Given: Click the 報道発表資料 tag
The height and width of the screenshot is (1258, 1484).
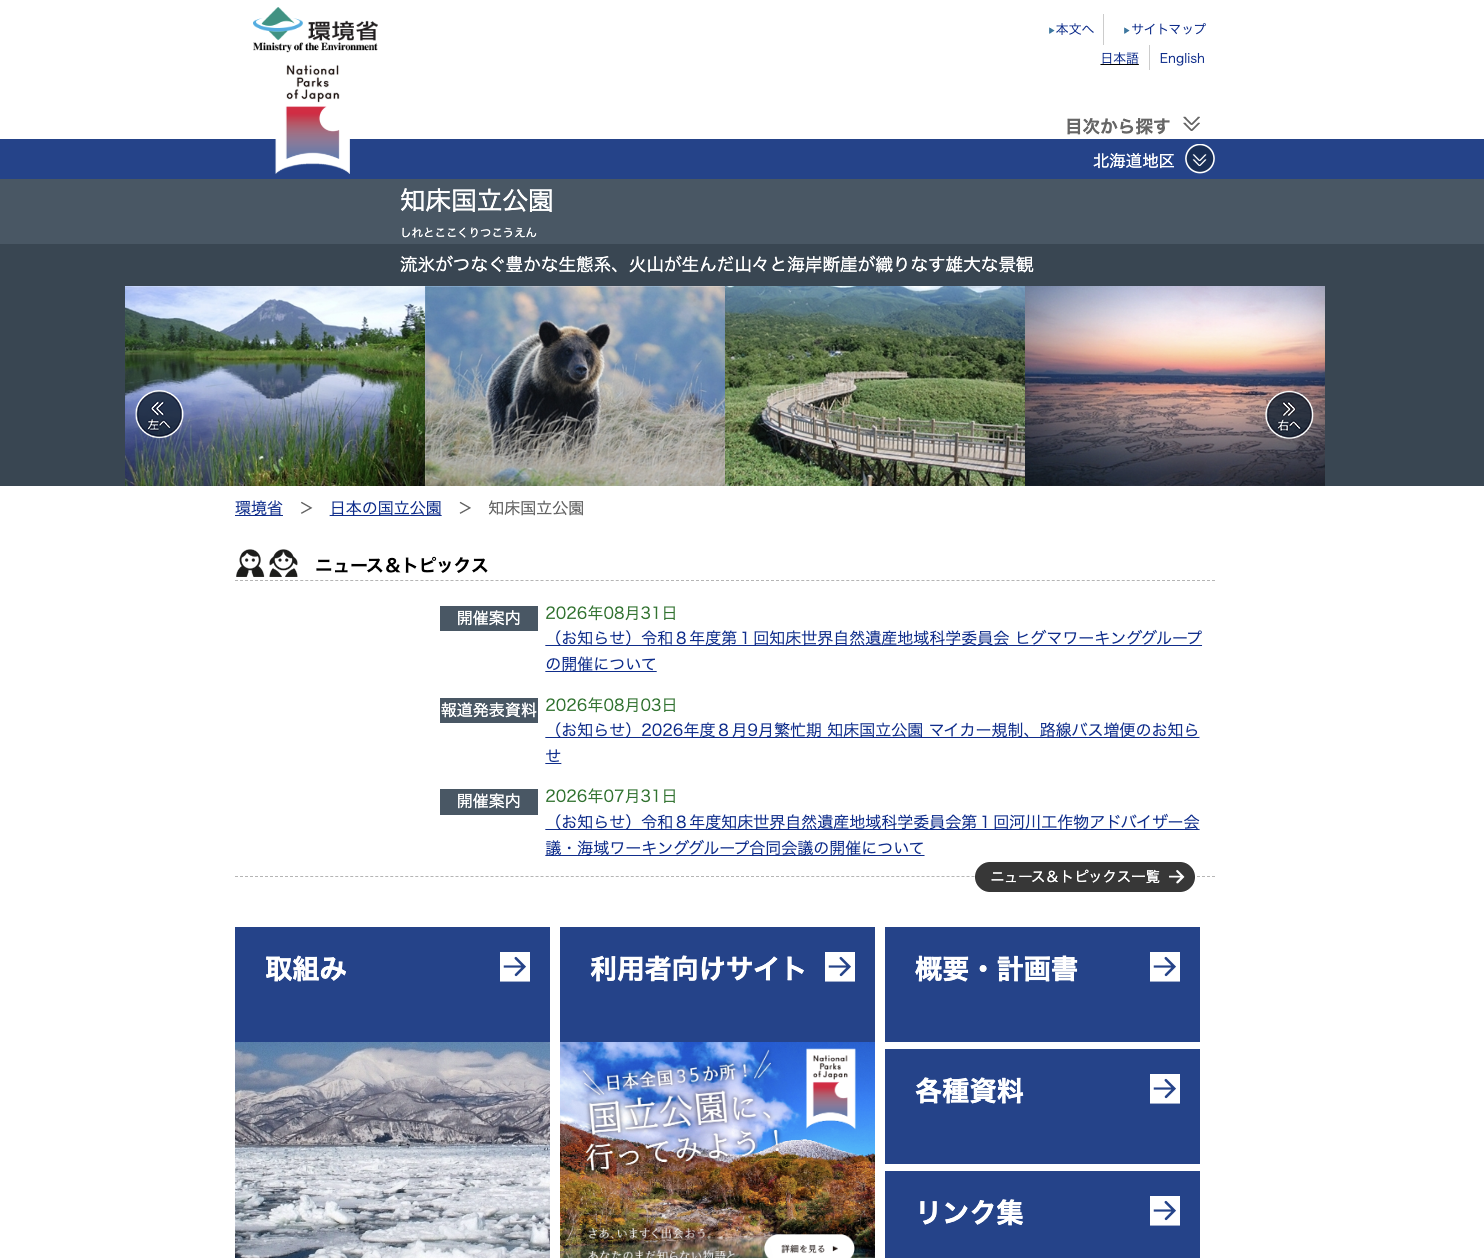Looking at the screenshot, I should pos(489,710).
